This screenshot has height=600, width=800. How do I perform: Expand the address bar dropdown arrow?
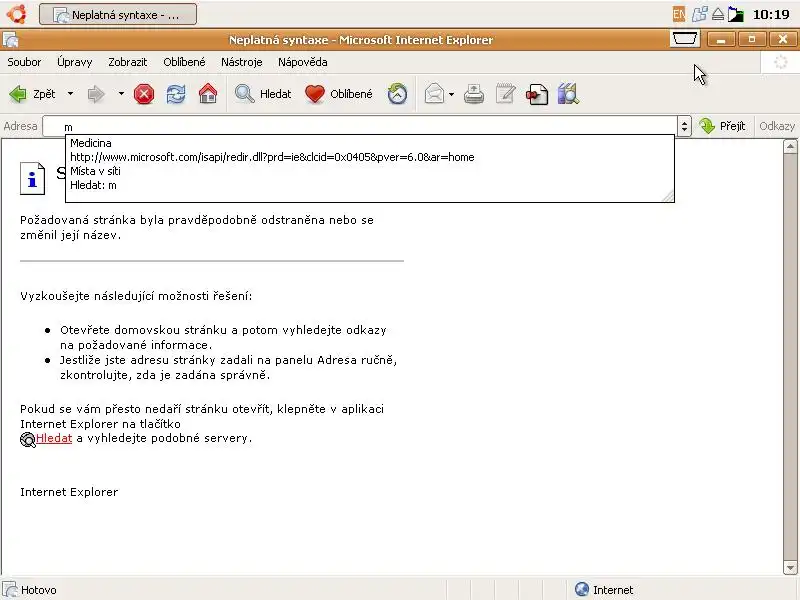pyautogui.click(x=684, y=126)
